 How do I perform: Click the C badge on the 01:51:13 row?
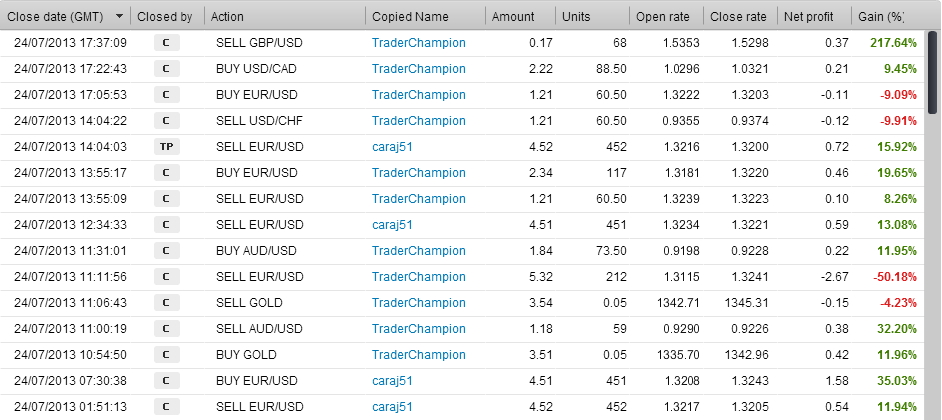(x=165, y=407)
